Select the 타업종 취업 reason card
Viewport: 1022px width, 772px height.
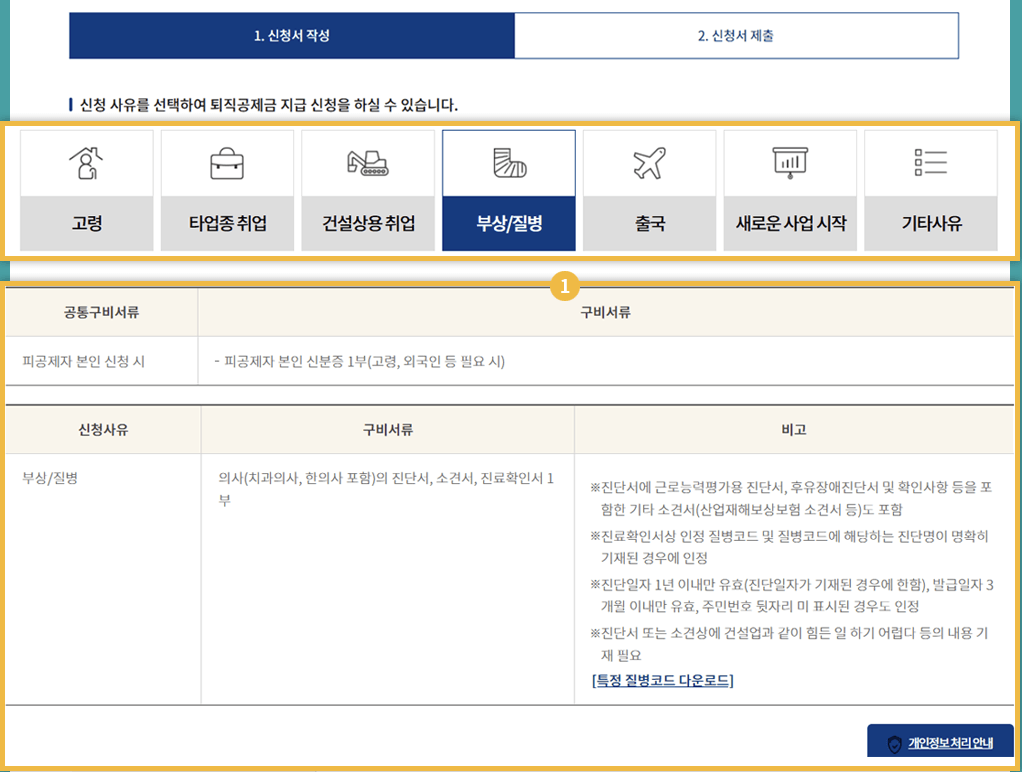(x=227, y=189)
